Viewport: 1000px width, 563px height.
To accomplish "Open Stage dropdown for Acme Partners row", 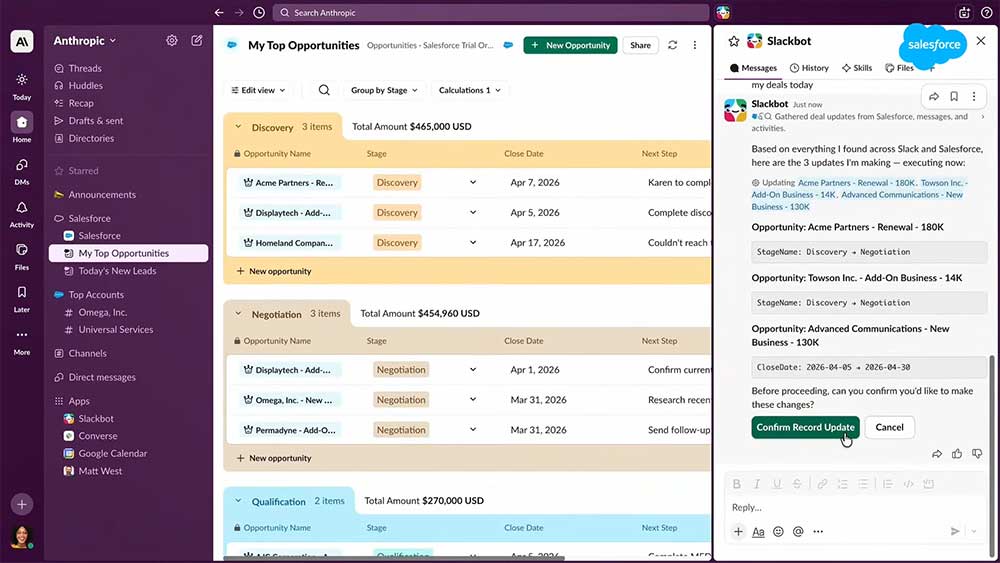I will pos(473,183).
